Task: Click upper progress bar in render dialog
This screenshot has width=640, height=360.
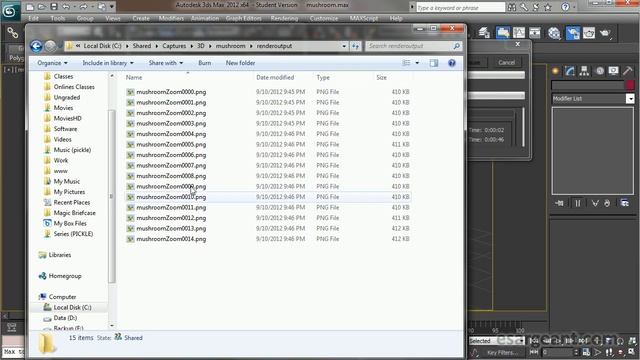Action: 496,75
